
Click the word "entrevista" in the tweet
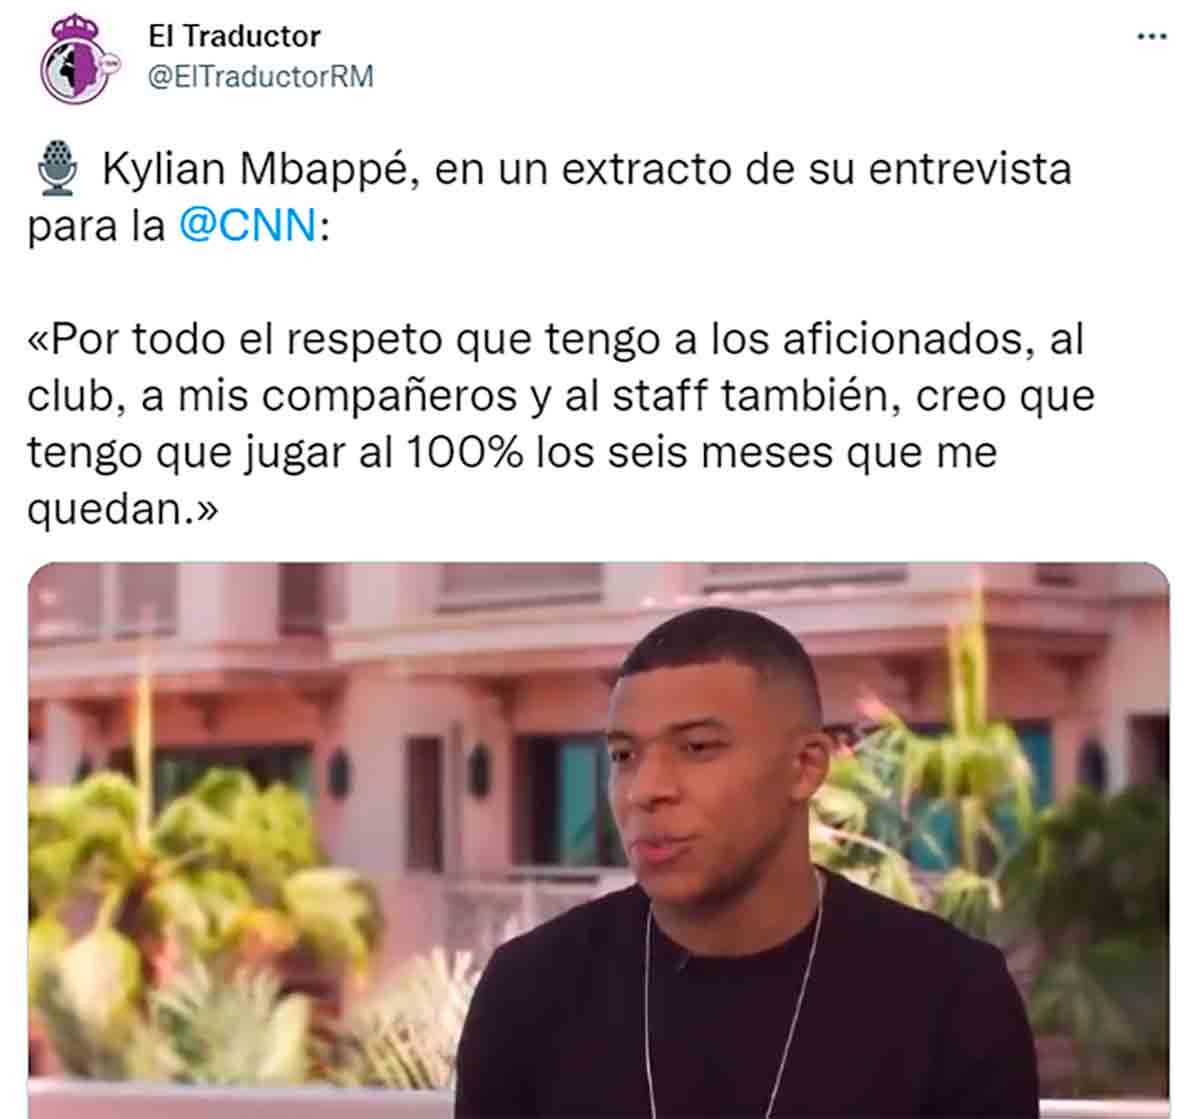pos(969,169)
